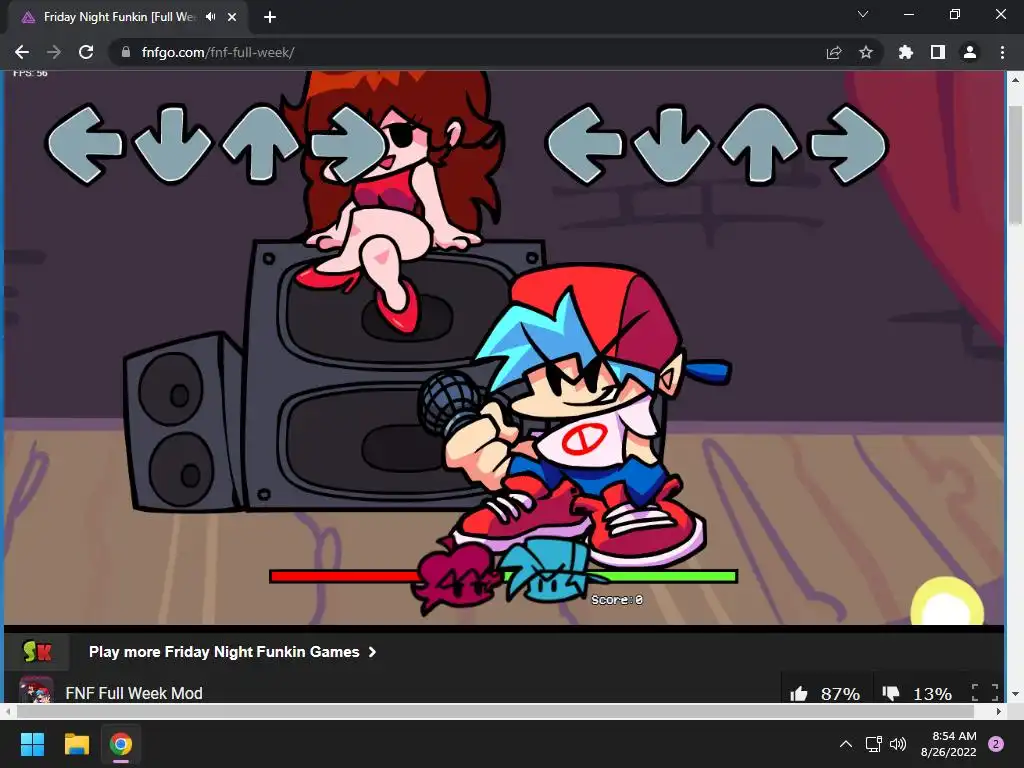
Task: Open Chrome three-dot menu
Action: pos(1002,52)
